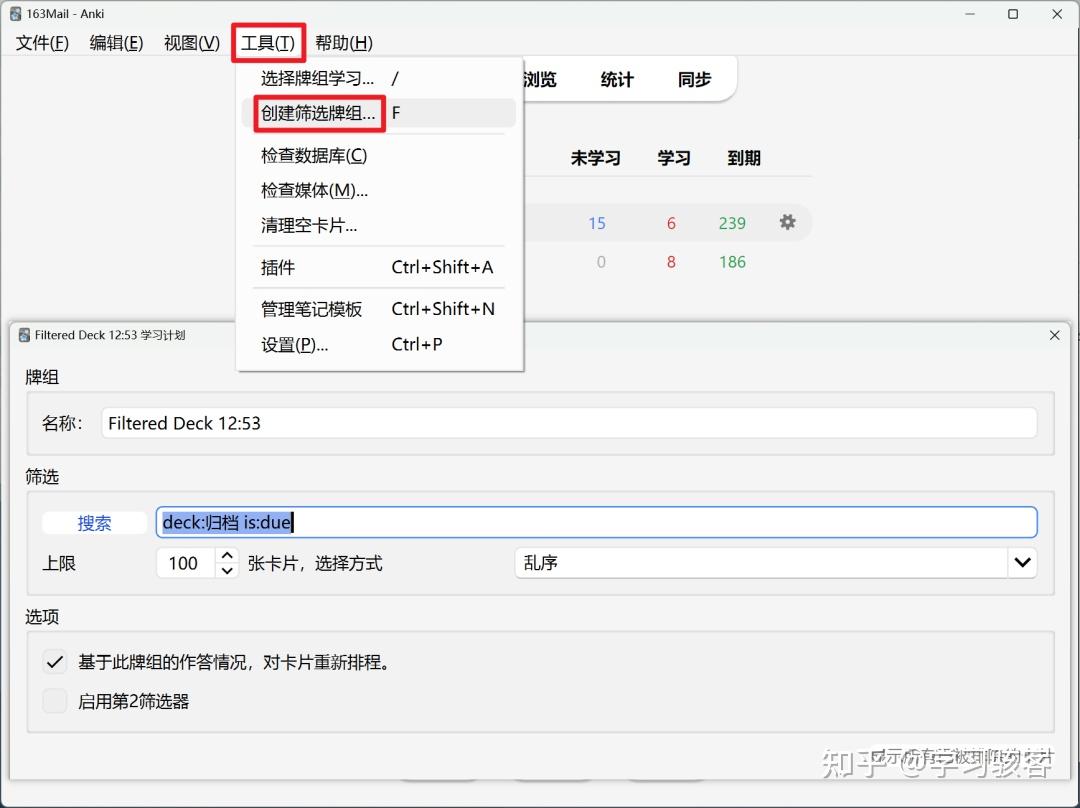The image size is (1080, 808).
Task: Click the deck options gear icon
Action: (787, 222)
